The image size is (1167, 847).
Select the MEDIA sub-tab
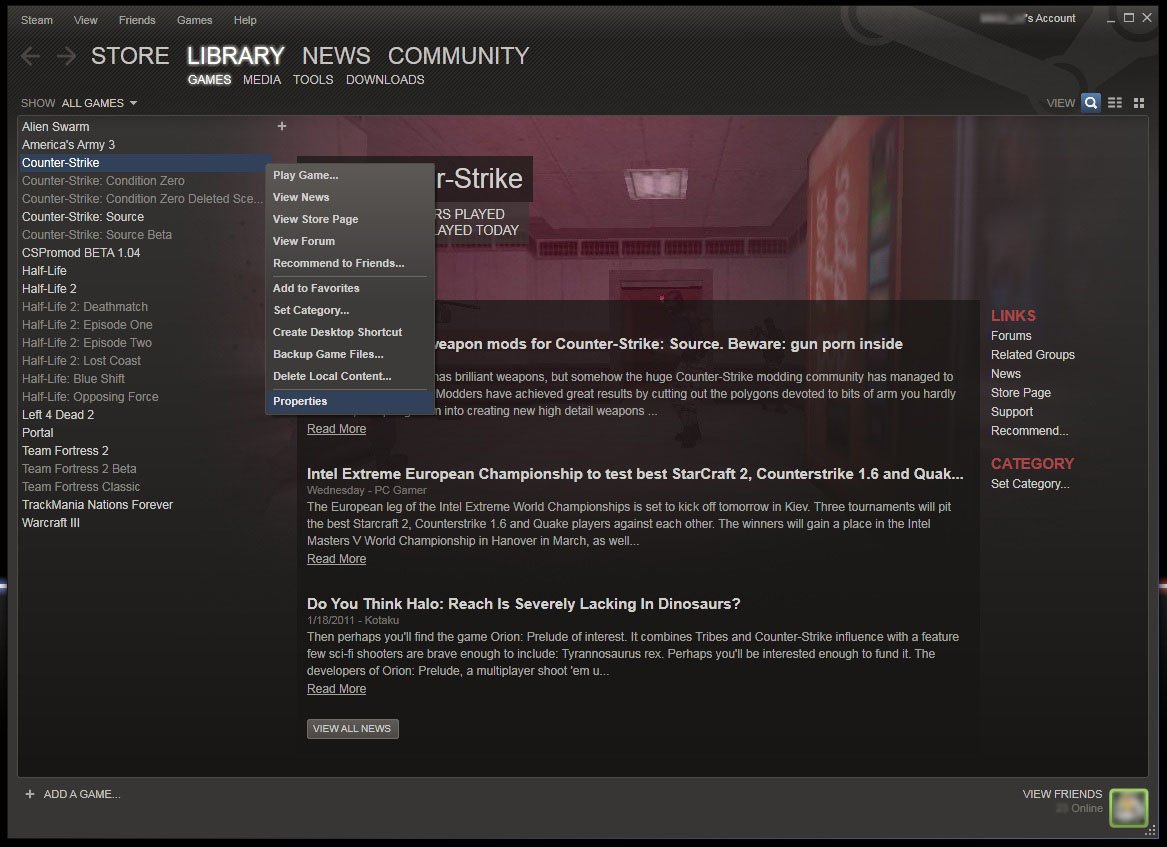pyautogui.click(x=262, y=80)
